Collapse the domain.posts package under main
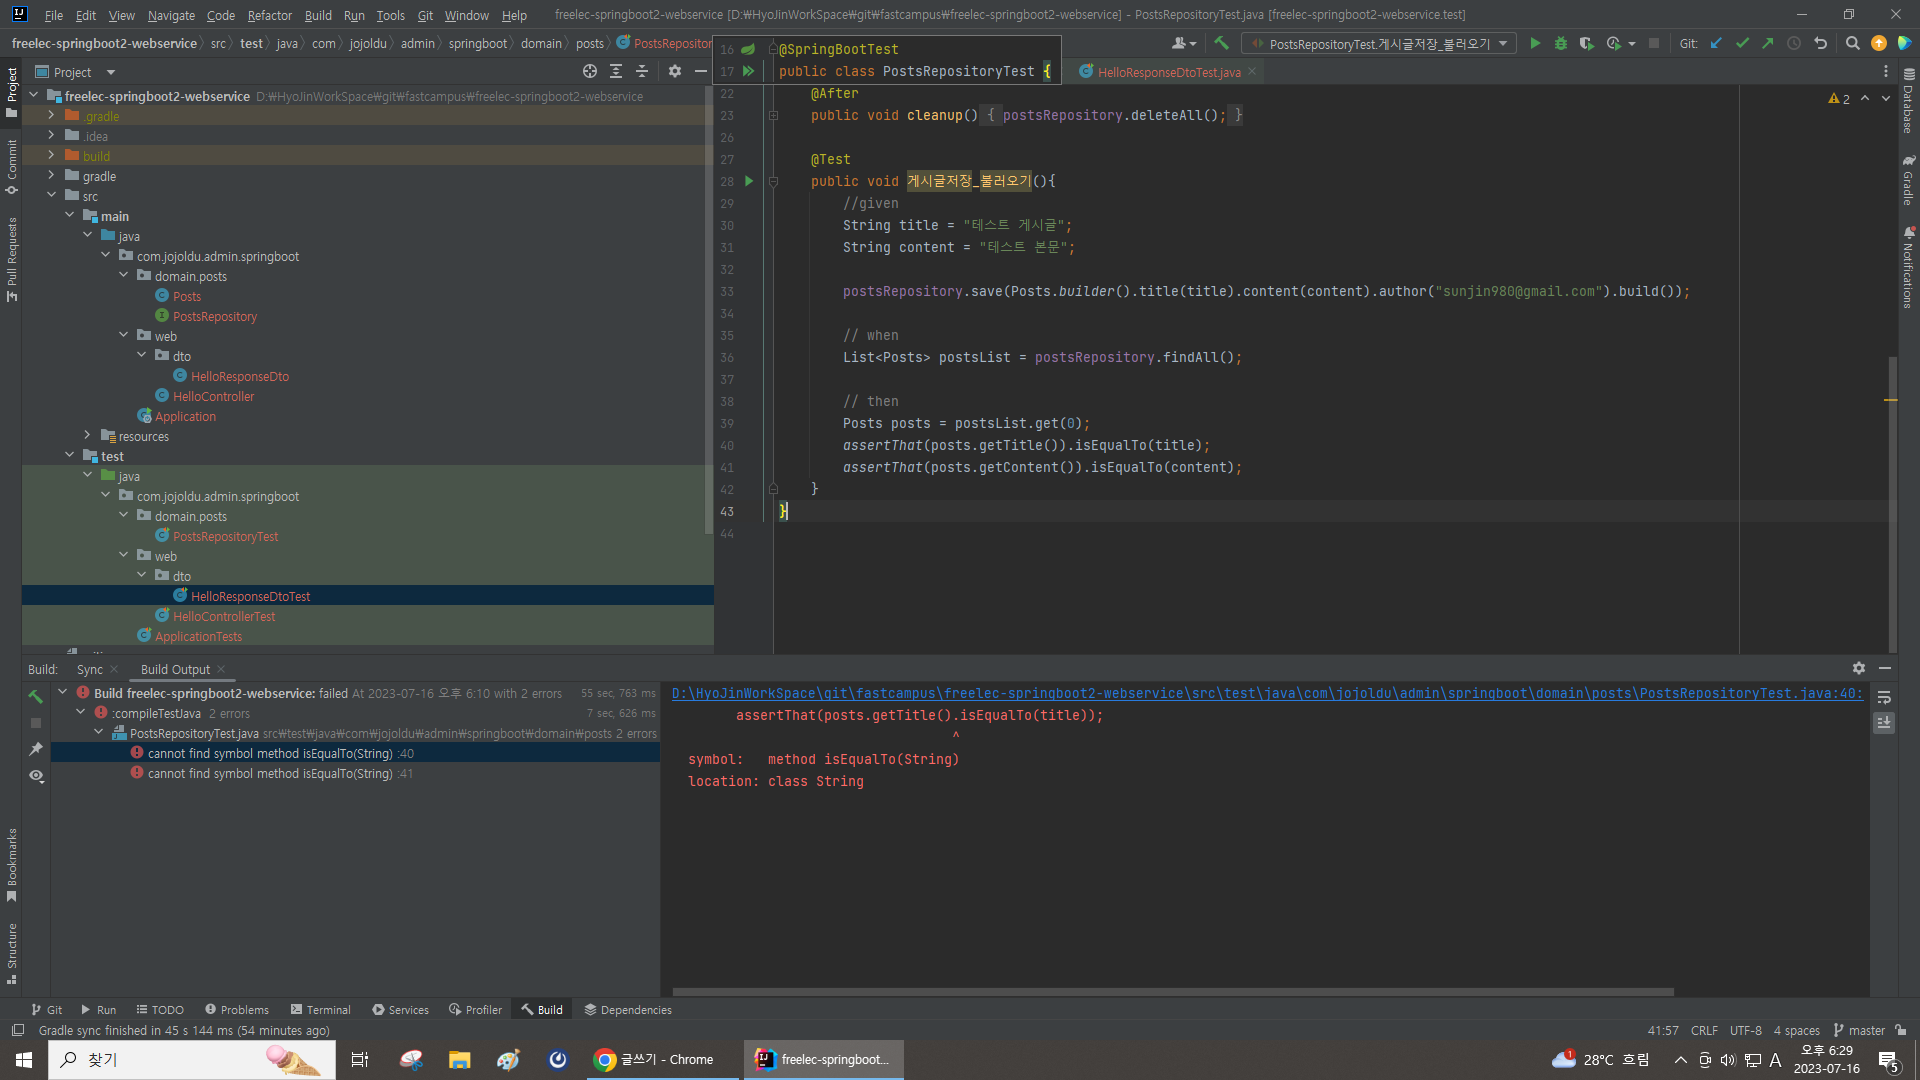This screenshot has height=1080, width=1920. coord(124,276)
